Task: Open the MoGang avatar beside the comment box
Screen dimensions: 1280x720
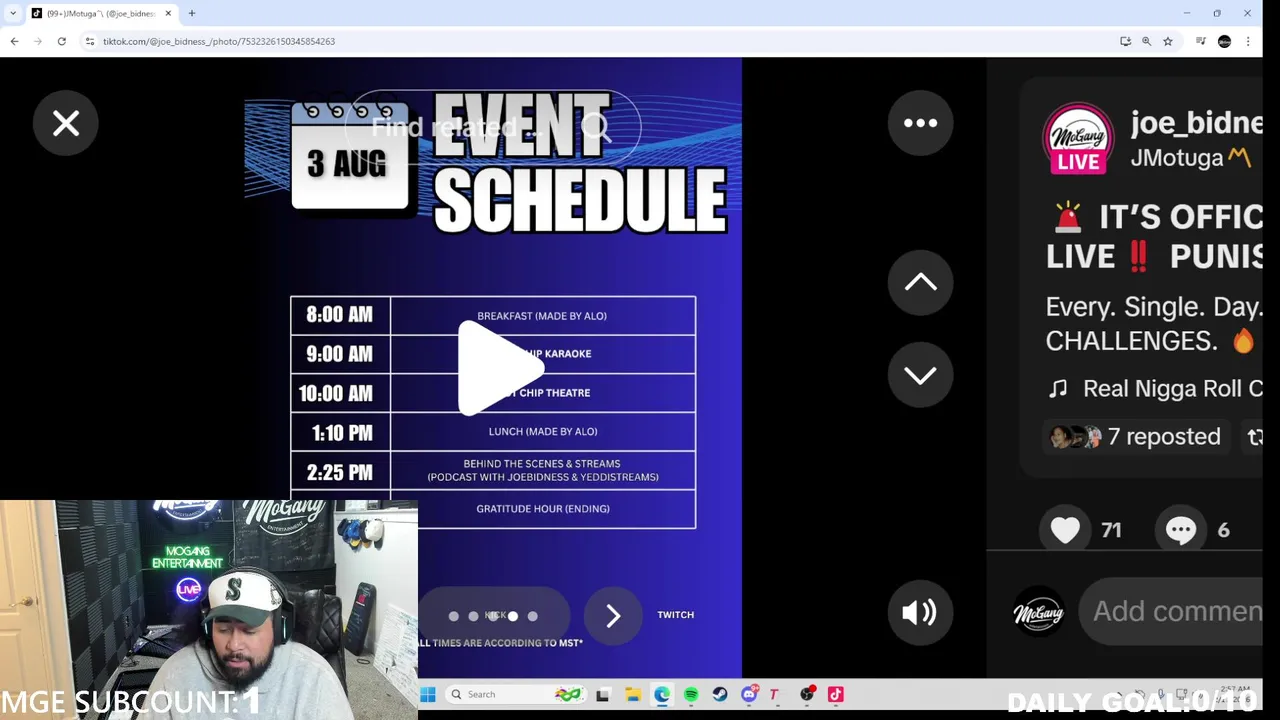Action: tap(1038, 612)
